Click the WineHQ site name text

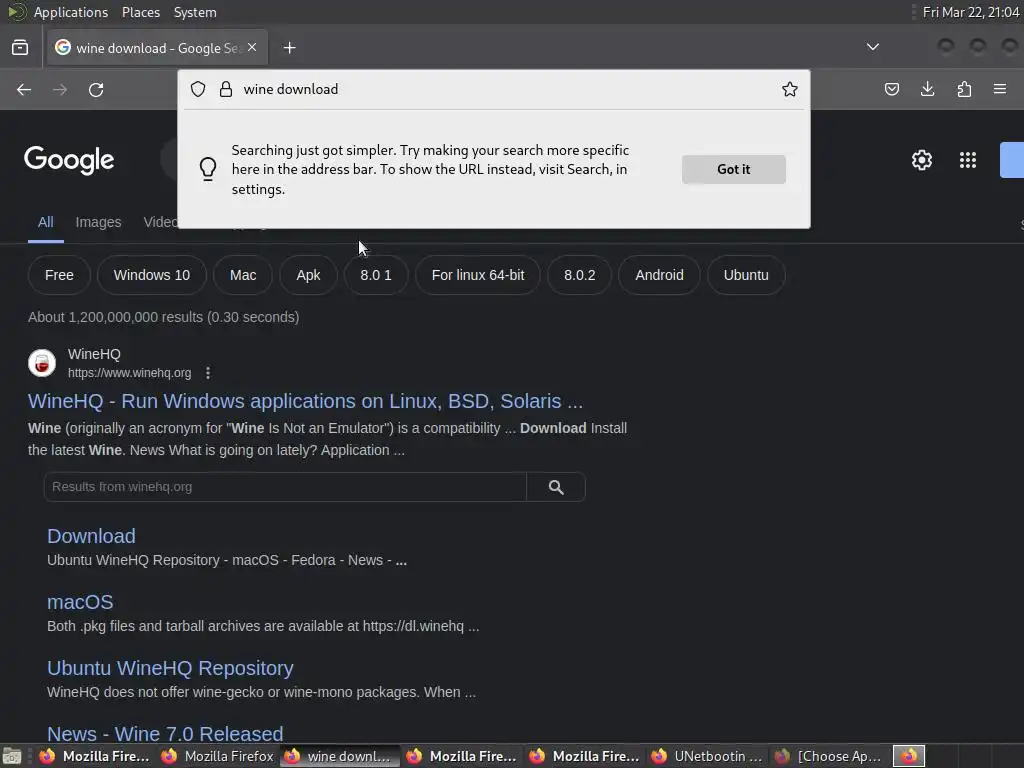tap(94, 354)
